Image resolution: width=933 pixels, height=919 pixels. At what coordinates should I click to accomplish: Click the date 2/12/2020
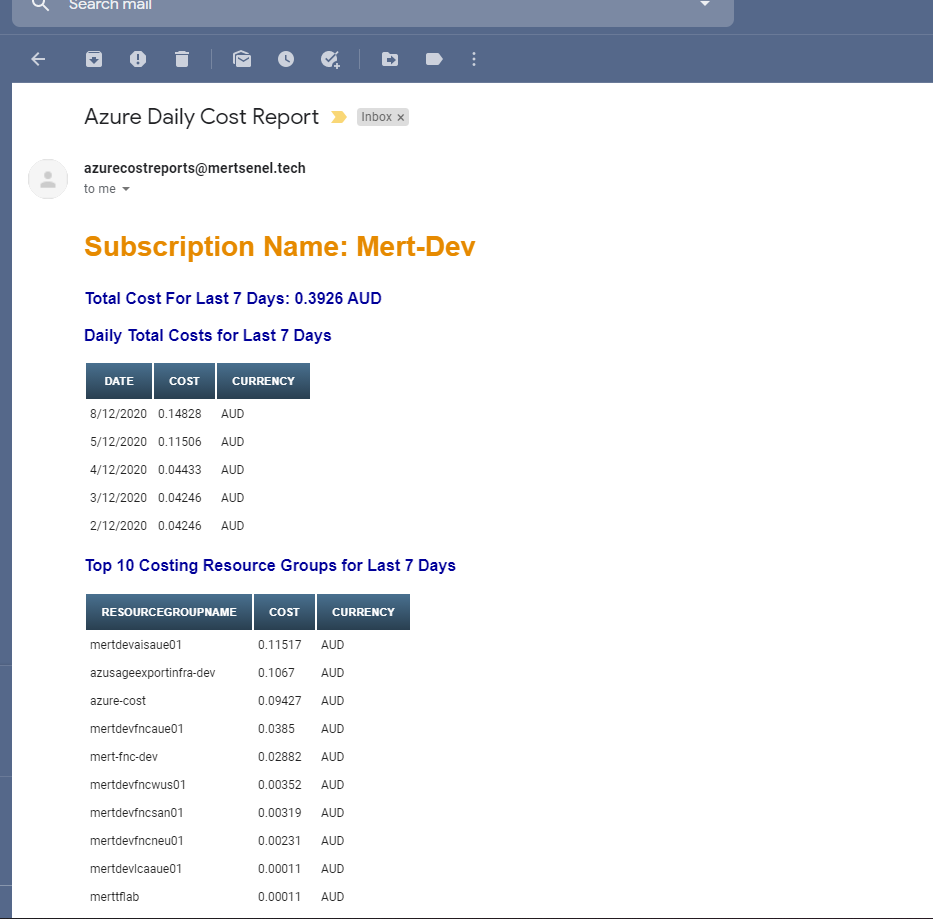coord(118,526)
